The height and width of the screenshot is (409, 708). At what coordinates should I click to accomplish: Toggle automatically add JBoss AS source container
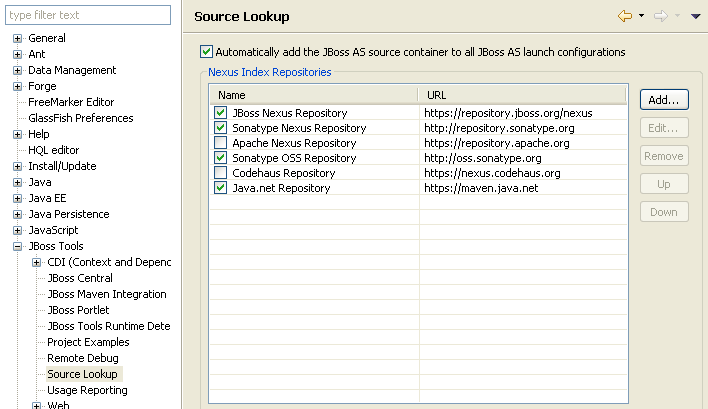[206, 52]
